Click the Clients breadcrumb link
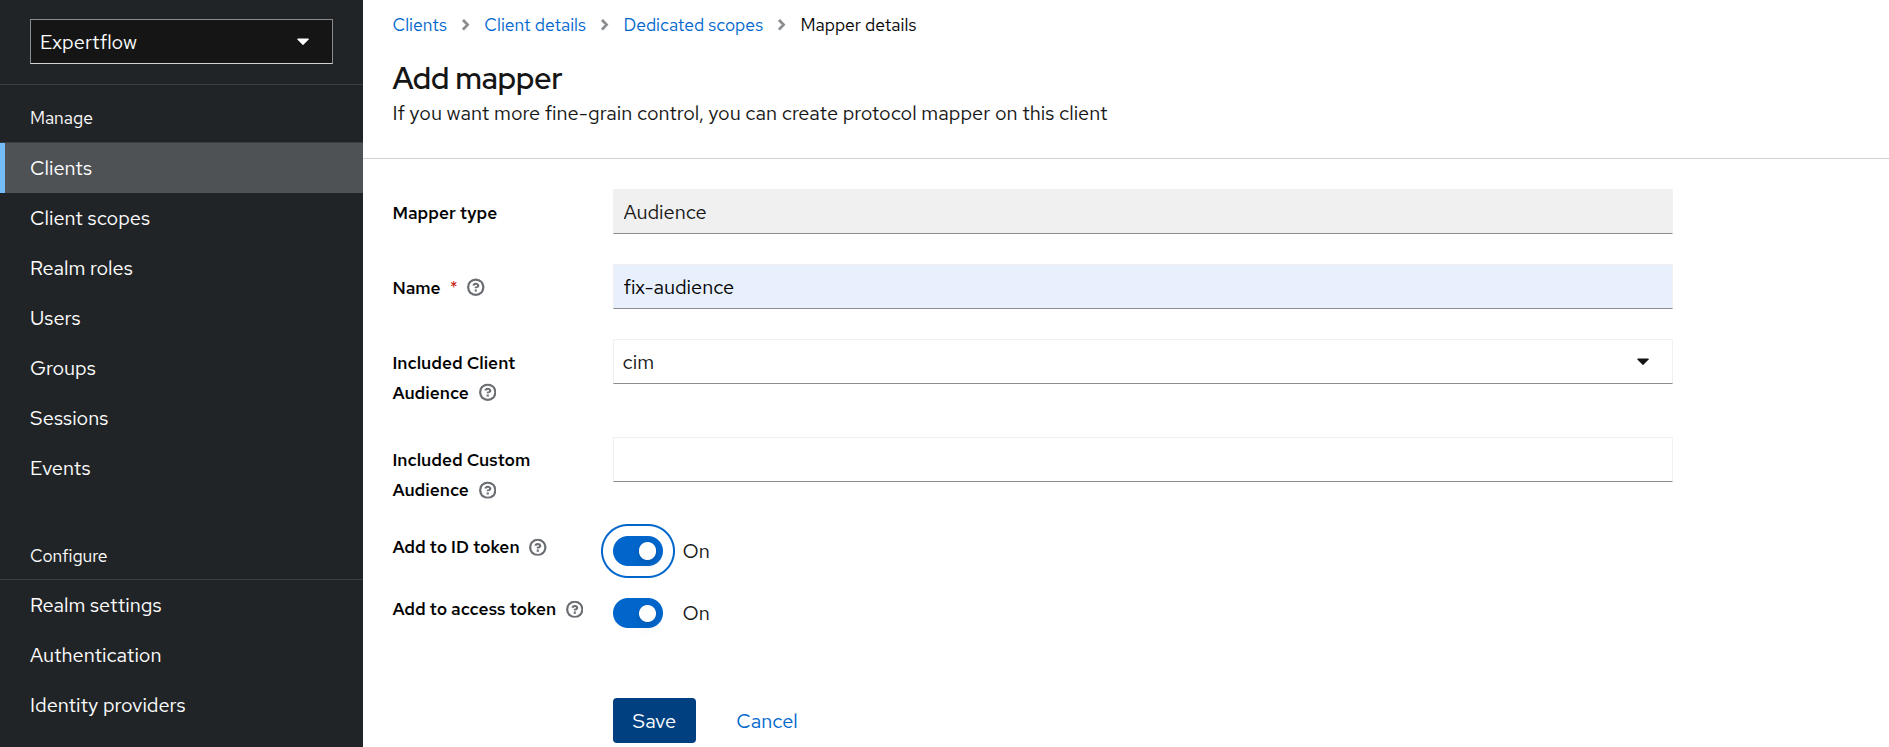The height and width of the screenshot is (747, 1889). [420, 25]
